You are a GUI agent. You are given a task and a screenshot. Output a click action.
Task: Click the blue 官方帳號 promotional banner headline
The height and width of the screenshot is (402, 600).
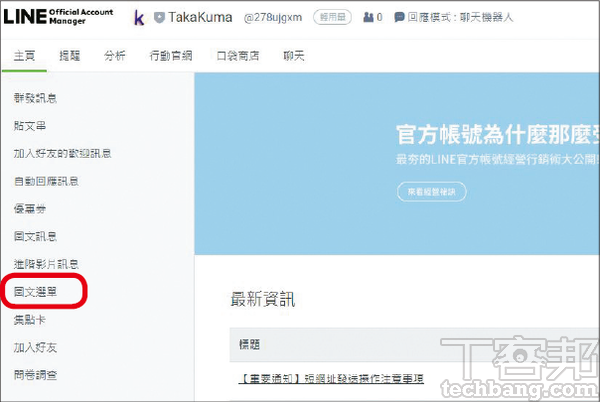tap(497, 135)
